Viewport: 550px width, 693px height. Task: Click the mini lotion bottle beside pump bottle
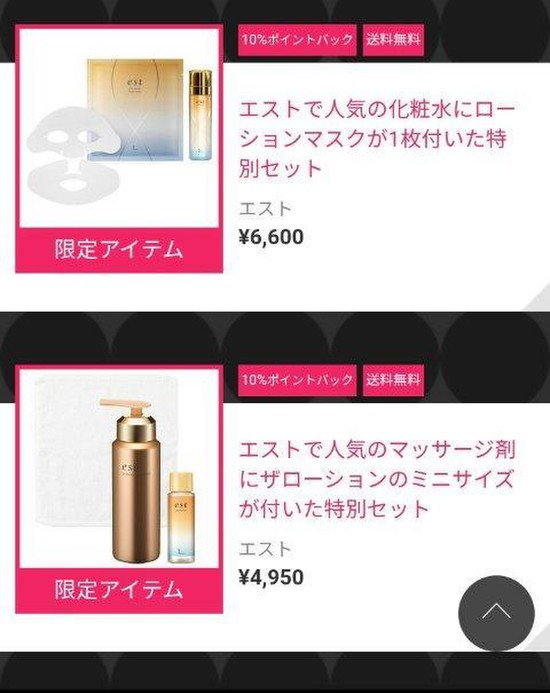(x=181, y=517)
